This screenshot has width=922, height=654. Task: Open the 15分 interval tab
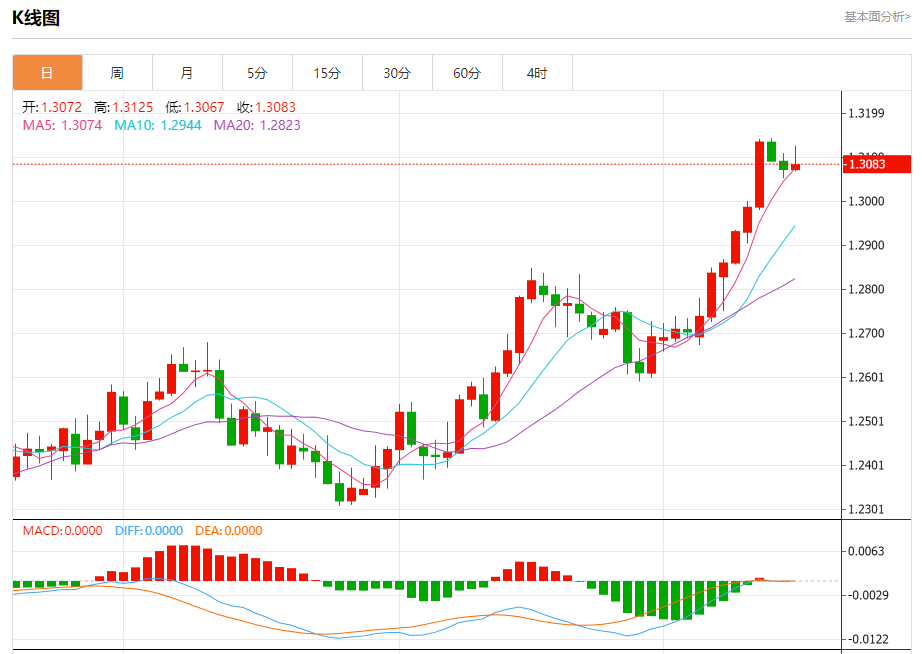tap(327, 73)
